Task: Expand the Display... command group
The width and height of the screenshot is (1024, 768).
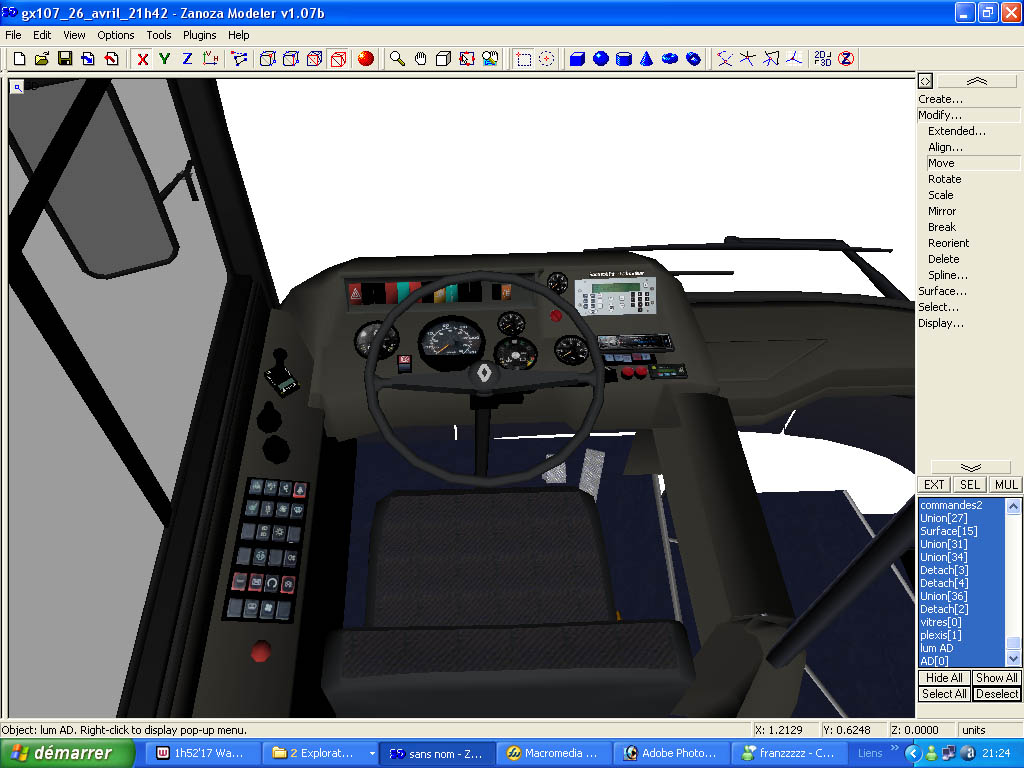Action: [x=941, y=323]
